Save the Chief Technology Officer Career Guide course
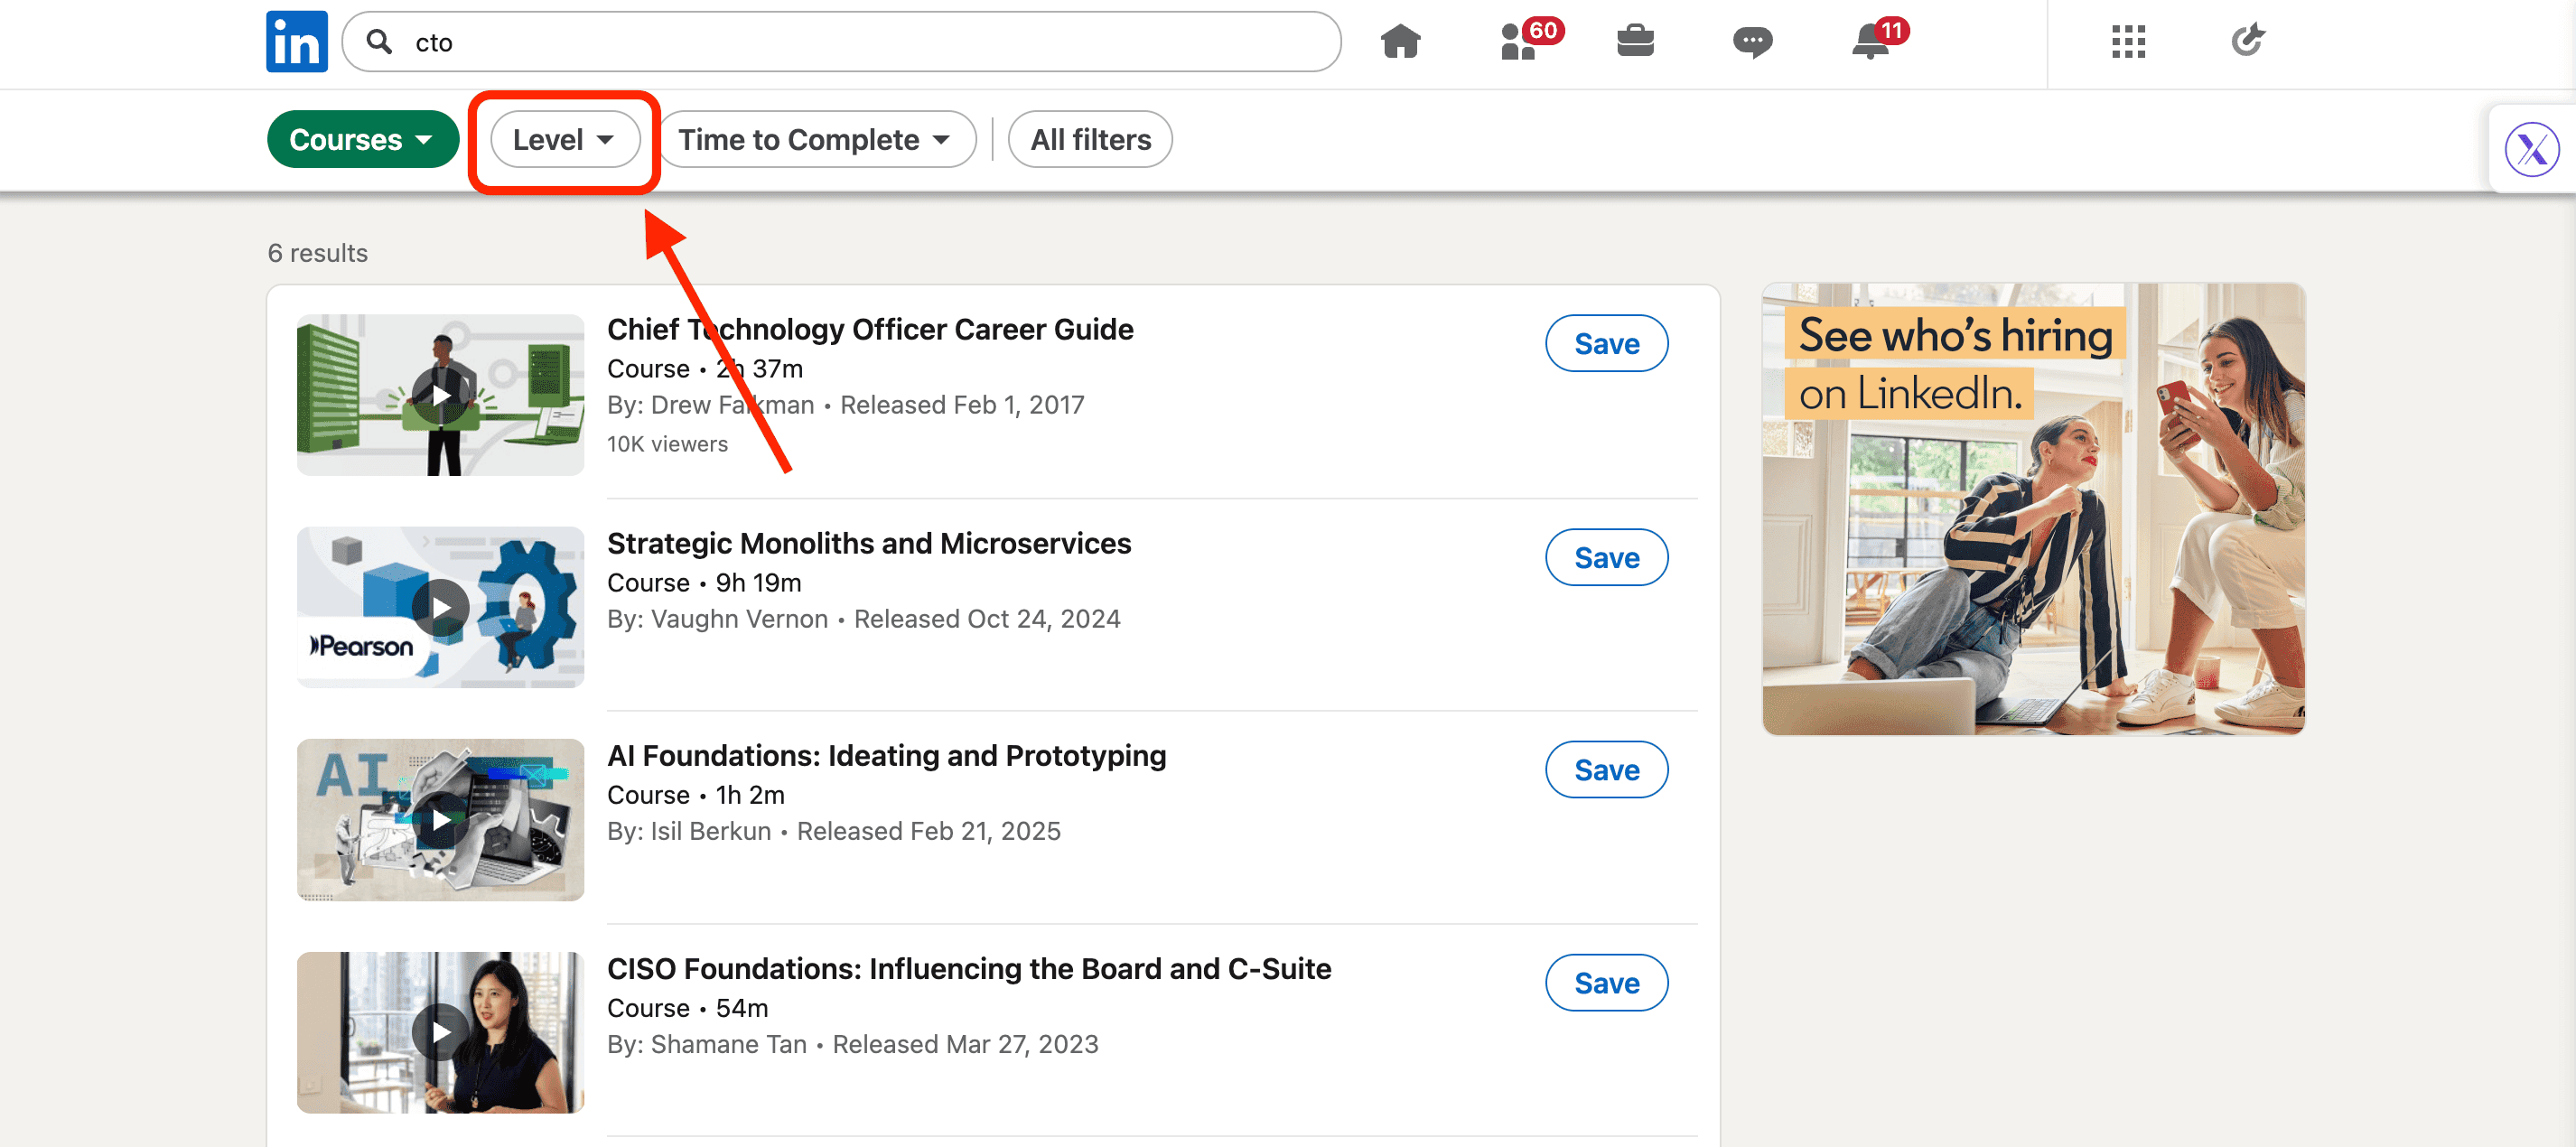The height and width of the screenshot is (1147, 2576). pyautogui.click(x=1606, y=344)
